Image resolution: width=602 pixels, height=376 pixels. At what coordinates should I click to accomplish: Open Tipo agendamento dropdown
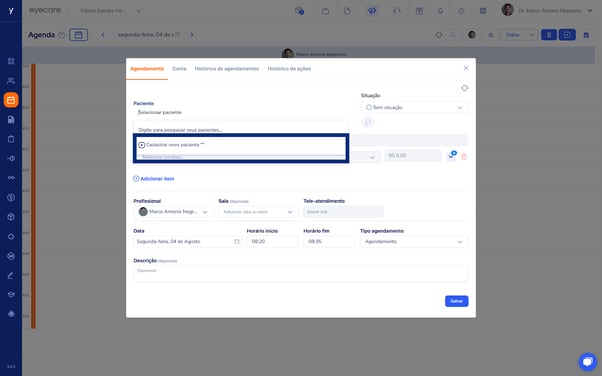click(414, 242)
